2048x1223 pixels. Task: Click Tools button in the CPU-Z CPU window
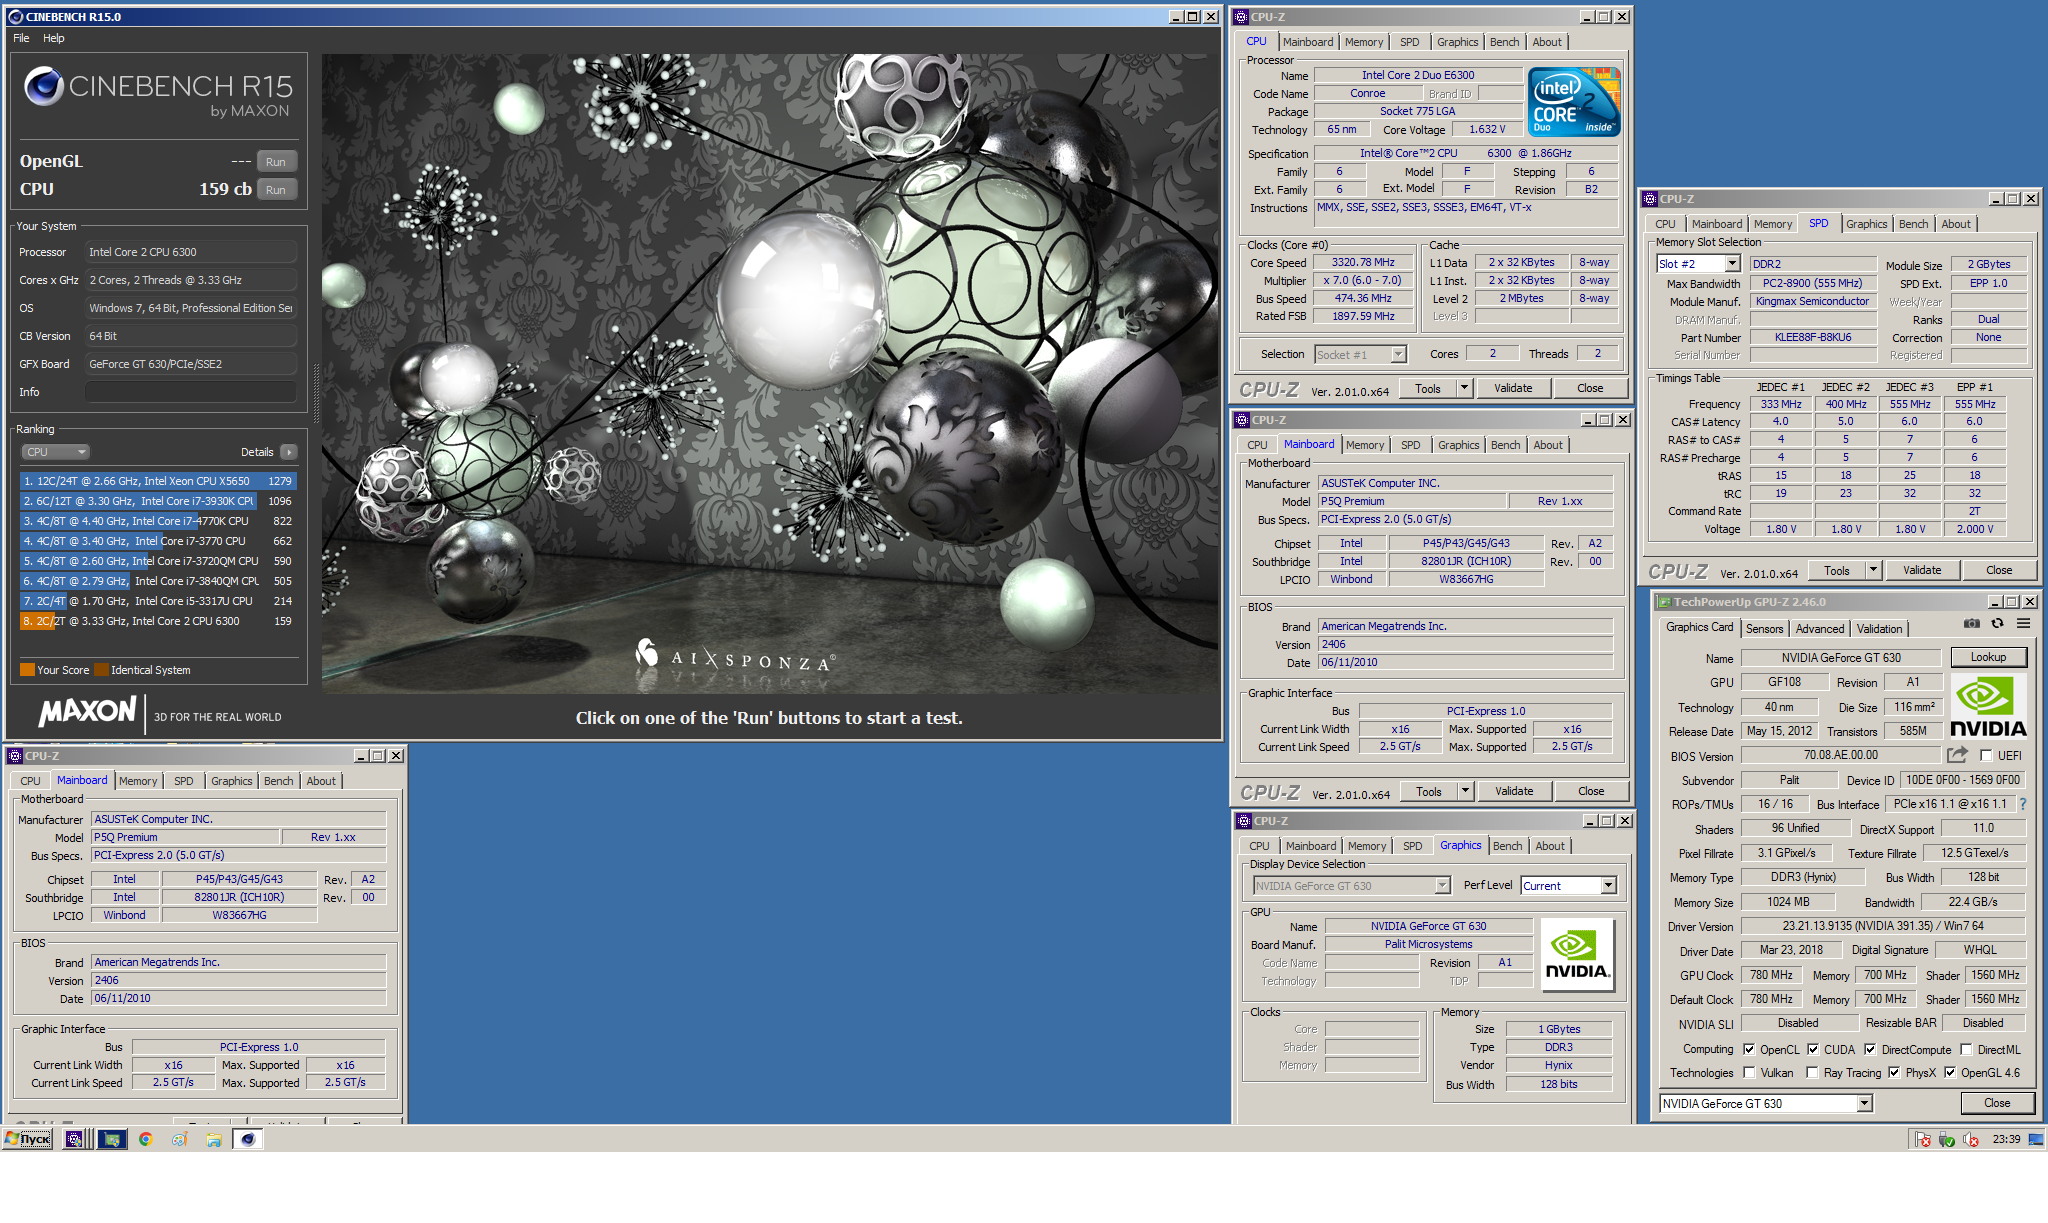pos(1427,388)
